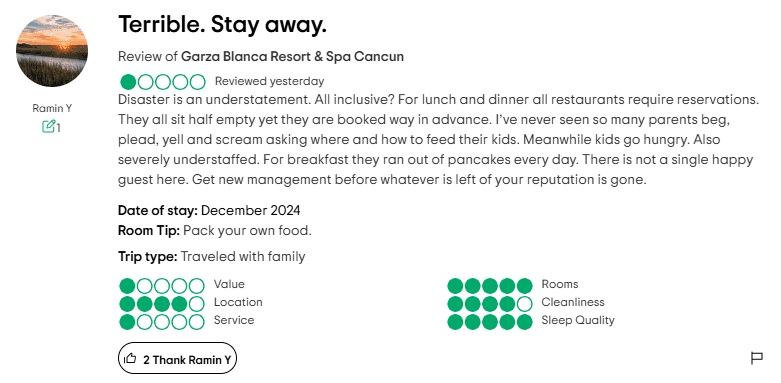Click the "Terrible. Stay away." review title
Image resolution: width=781 pixels, height=383 pixels.
point(222,24)
